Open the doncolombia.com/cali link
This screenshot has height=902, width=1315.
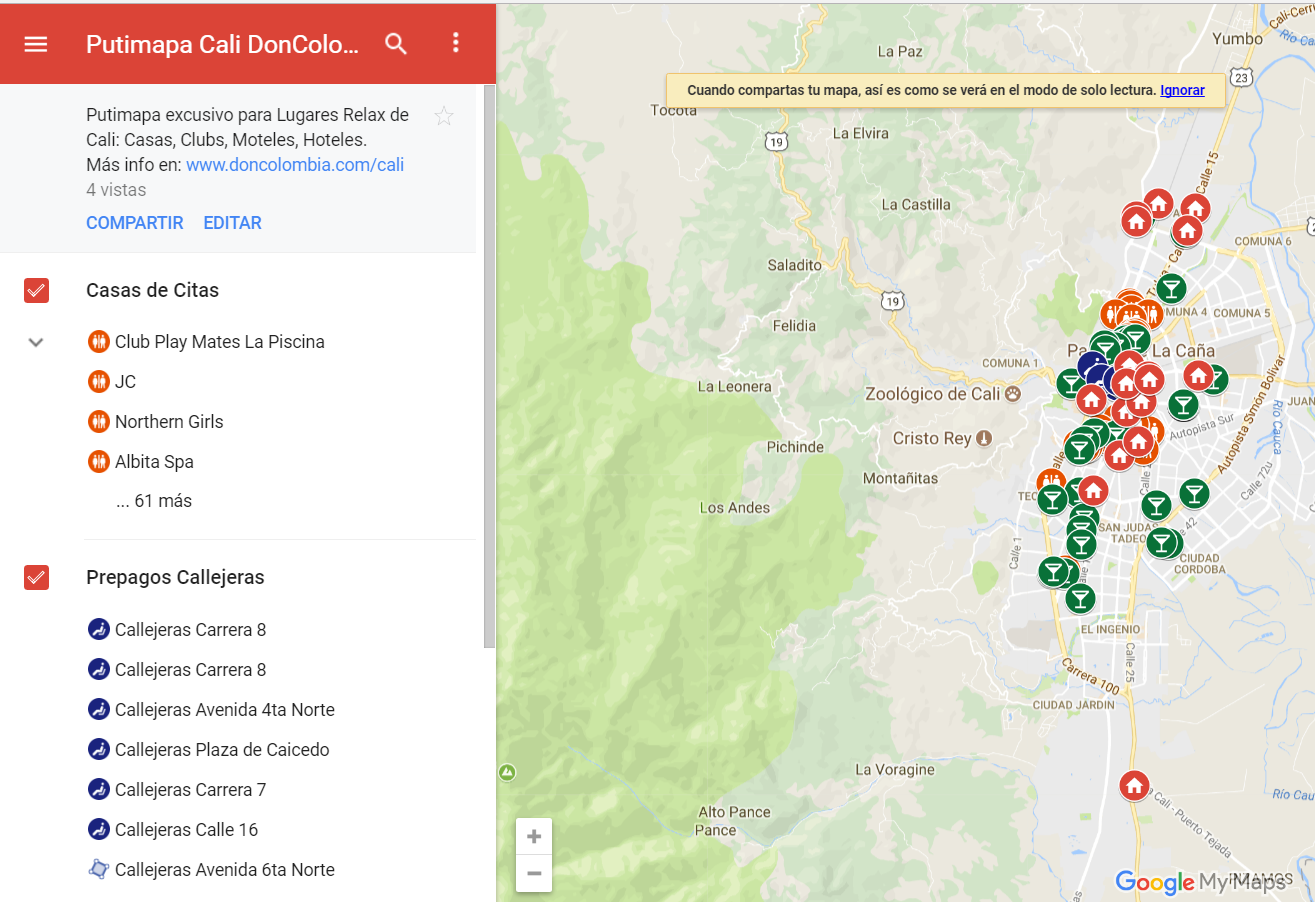coord(295,165)
